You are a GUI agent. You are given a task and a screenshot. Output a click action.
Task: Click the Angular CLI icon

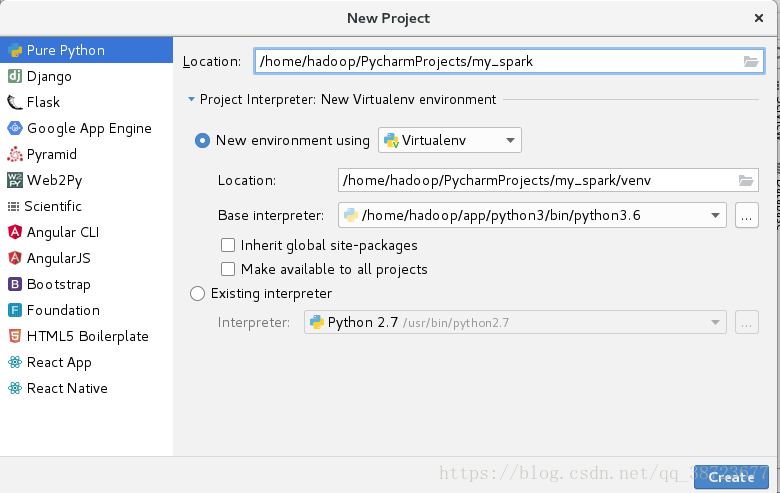click(15, 232)
